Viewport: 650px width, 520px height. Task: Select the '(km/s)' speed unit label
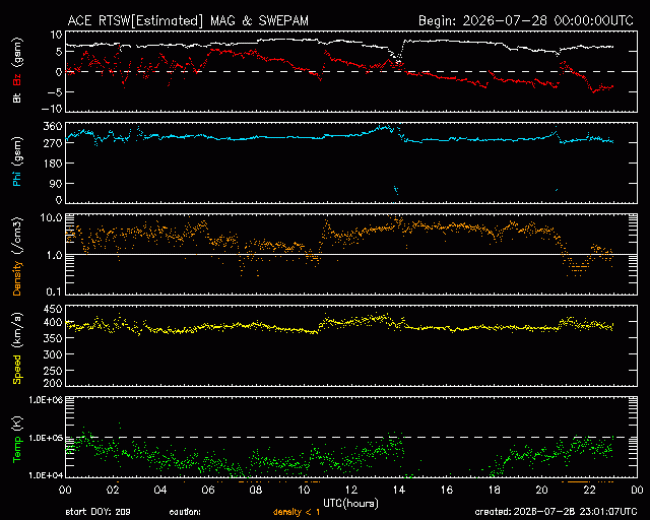pyautogui.click(x=17, y=331)
